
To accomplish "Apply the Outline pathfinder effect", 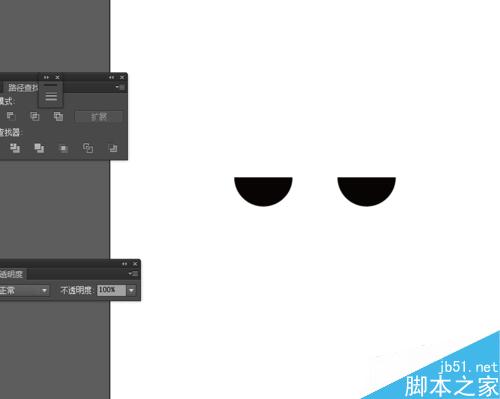I will pos(88,148).
